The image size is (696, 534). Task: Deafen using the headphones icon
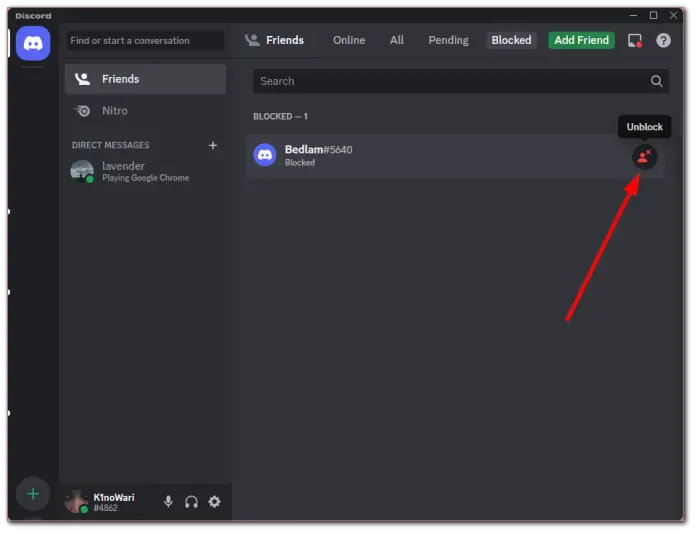click(x=191, y=502)
